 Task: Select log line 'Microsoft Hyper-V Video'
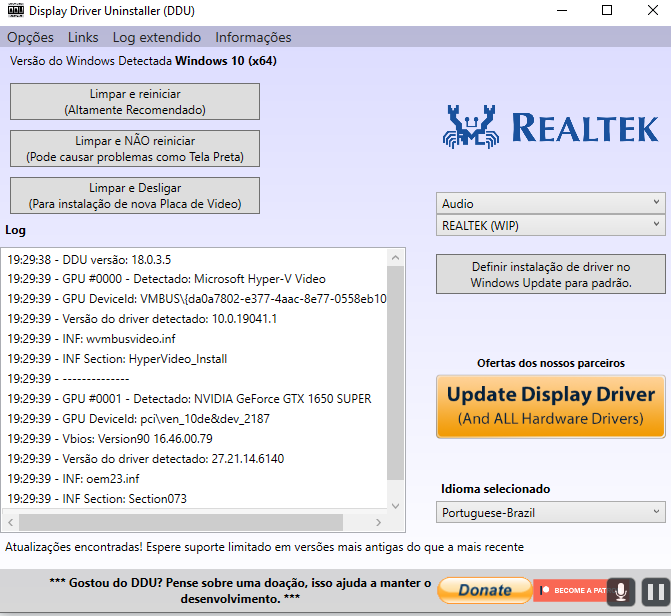tap(166, 279)
